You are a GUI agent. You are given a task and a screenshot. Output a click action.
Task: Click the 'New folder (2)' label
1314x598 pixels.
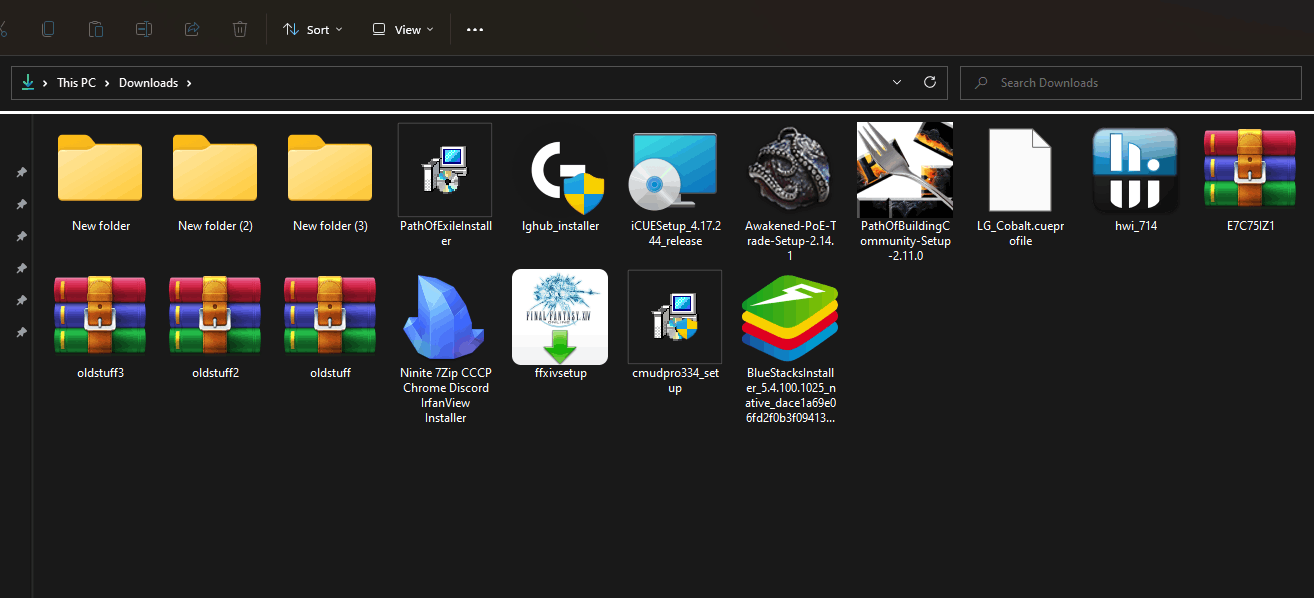pos(215,226)
